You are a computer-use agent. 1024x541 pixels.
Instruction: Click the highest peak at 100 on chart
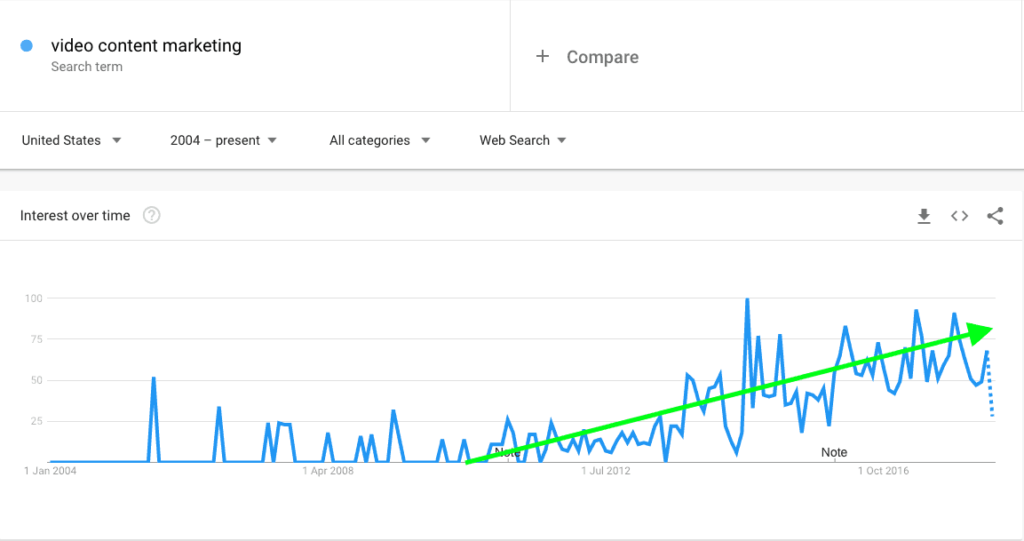click(747, 300)
